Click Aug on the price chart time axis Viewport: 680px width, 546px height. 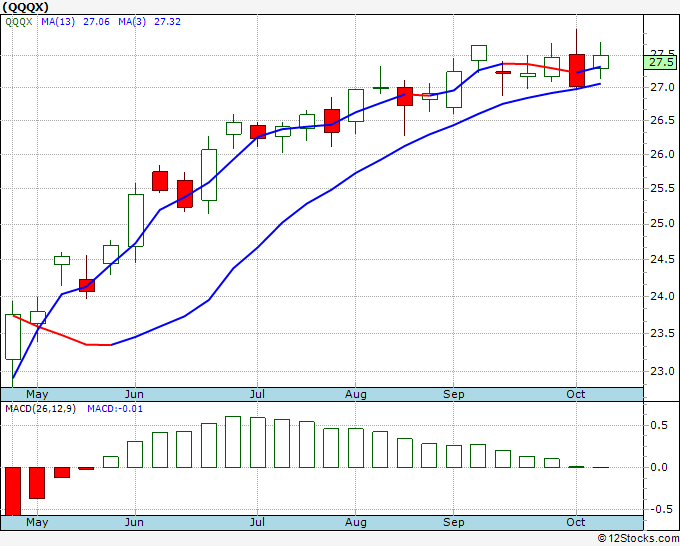356,395
